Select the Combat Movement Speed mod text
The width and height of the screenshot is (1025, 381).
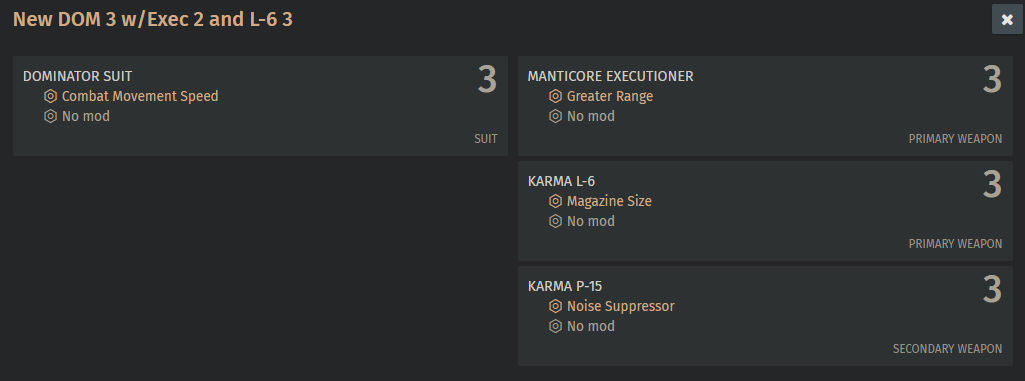point(140,97)
